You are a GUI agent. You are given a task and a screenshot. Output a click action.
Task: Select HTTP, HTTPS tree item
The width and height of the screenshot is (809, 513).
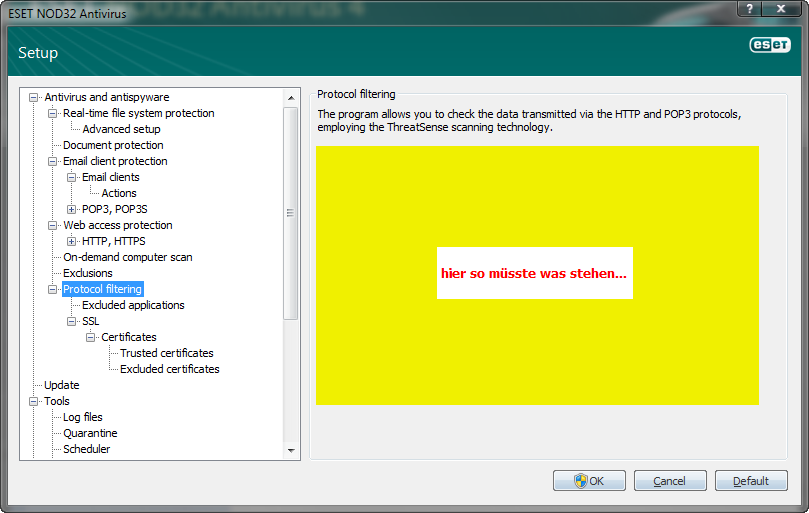pyautogui.click(x=114, y=241)
